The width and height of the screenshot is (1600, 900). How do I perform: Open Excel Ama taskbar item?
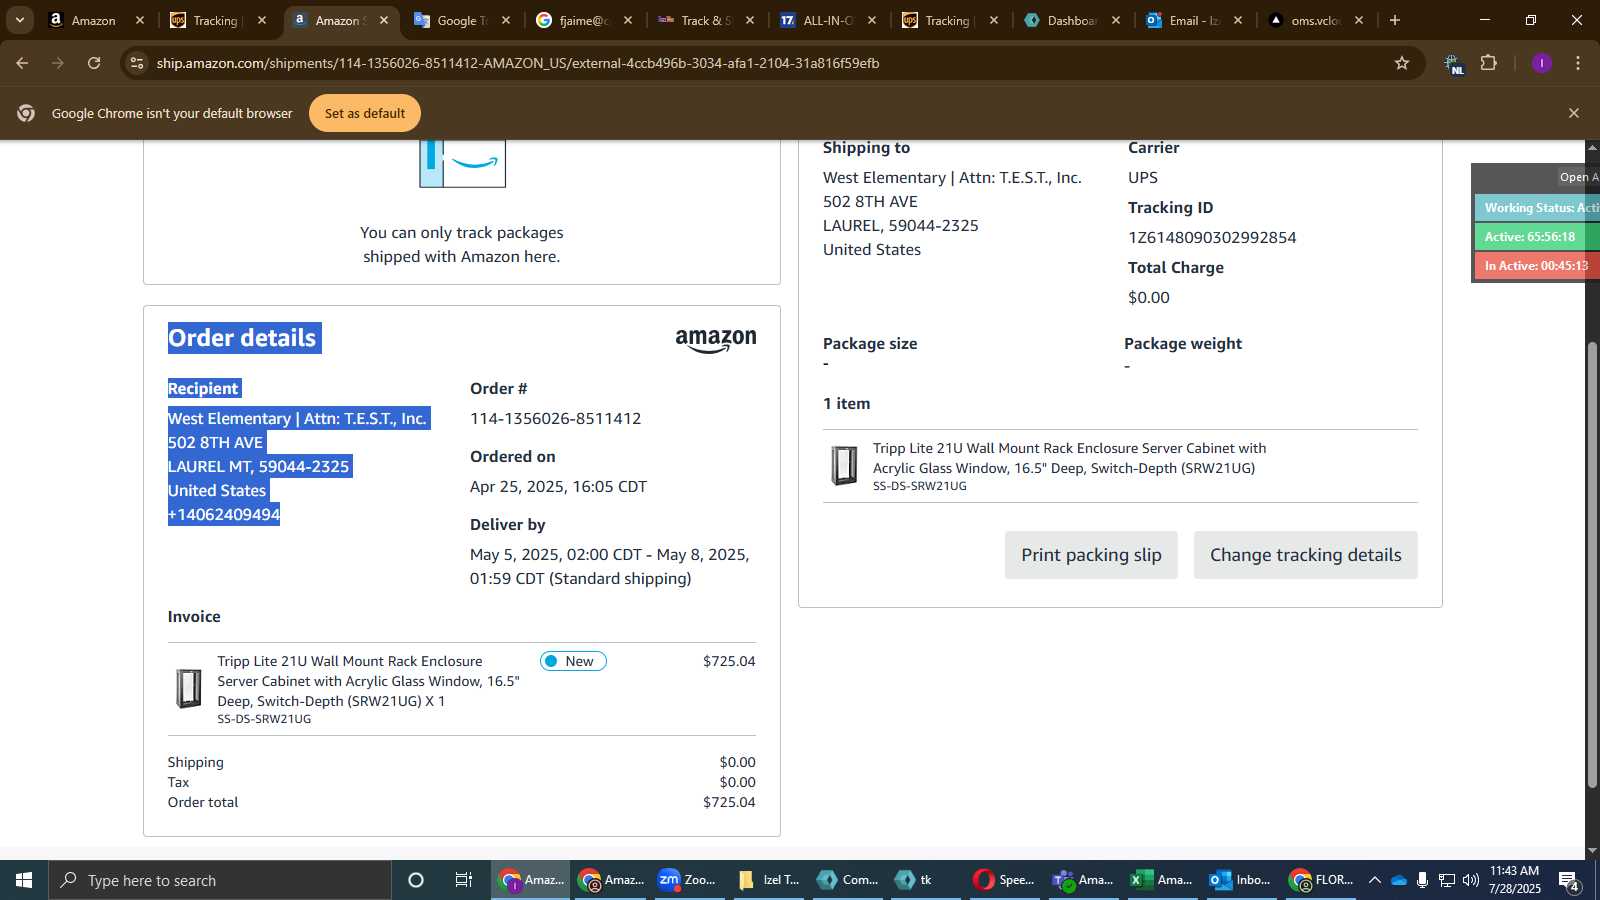point(1161,880)
